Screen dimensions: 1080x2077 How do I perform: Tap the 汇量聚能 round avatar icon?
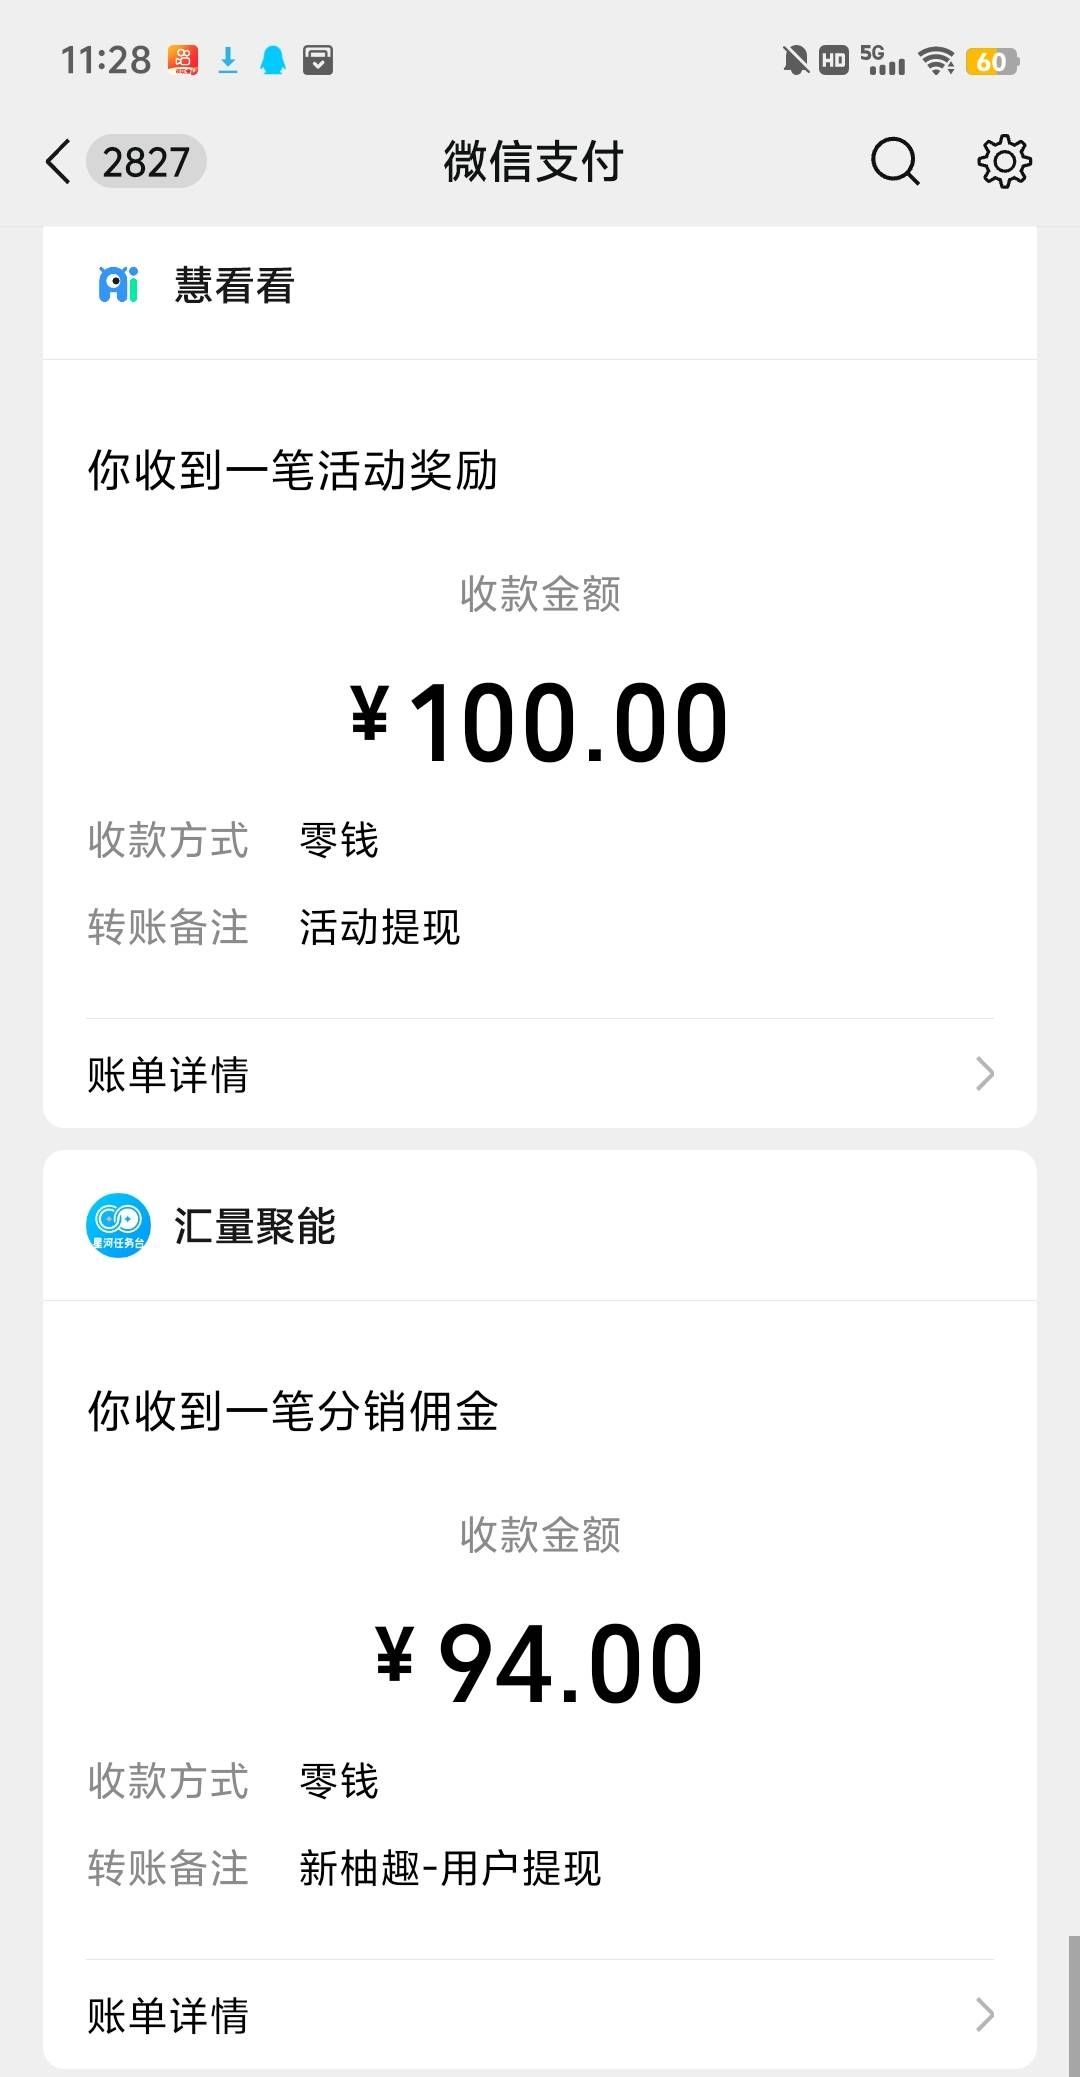(118, 1225)
